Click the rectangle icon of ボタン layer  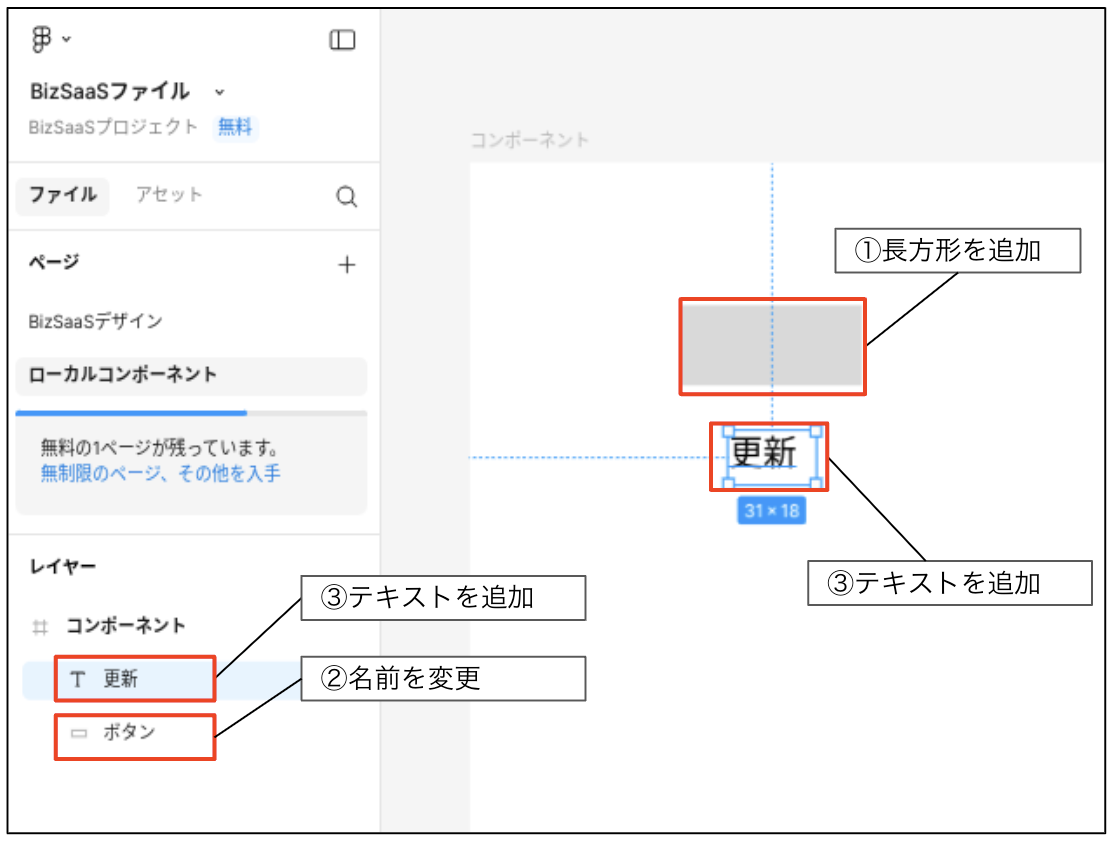[79, 733]
